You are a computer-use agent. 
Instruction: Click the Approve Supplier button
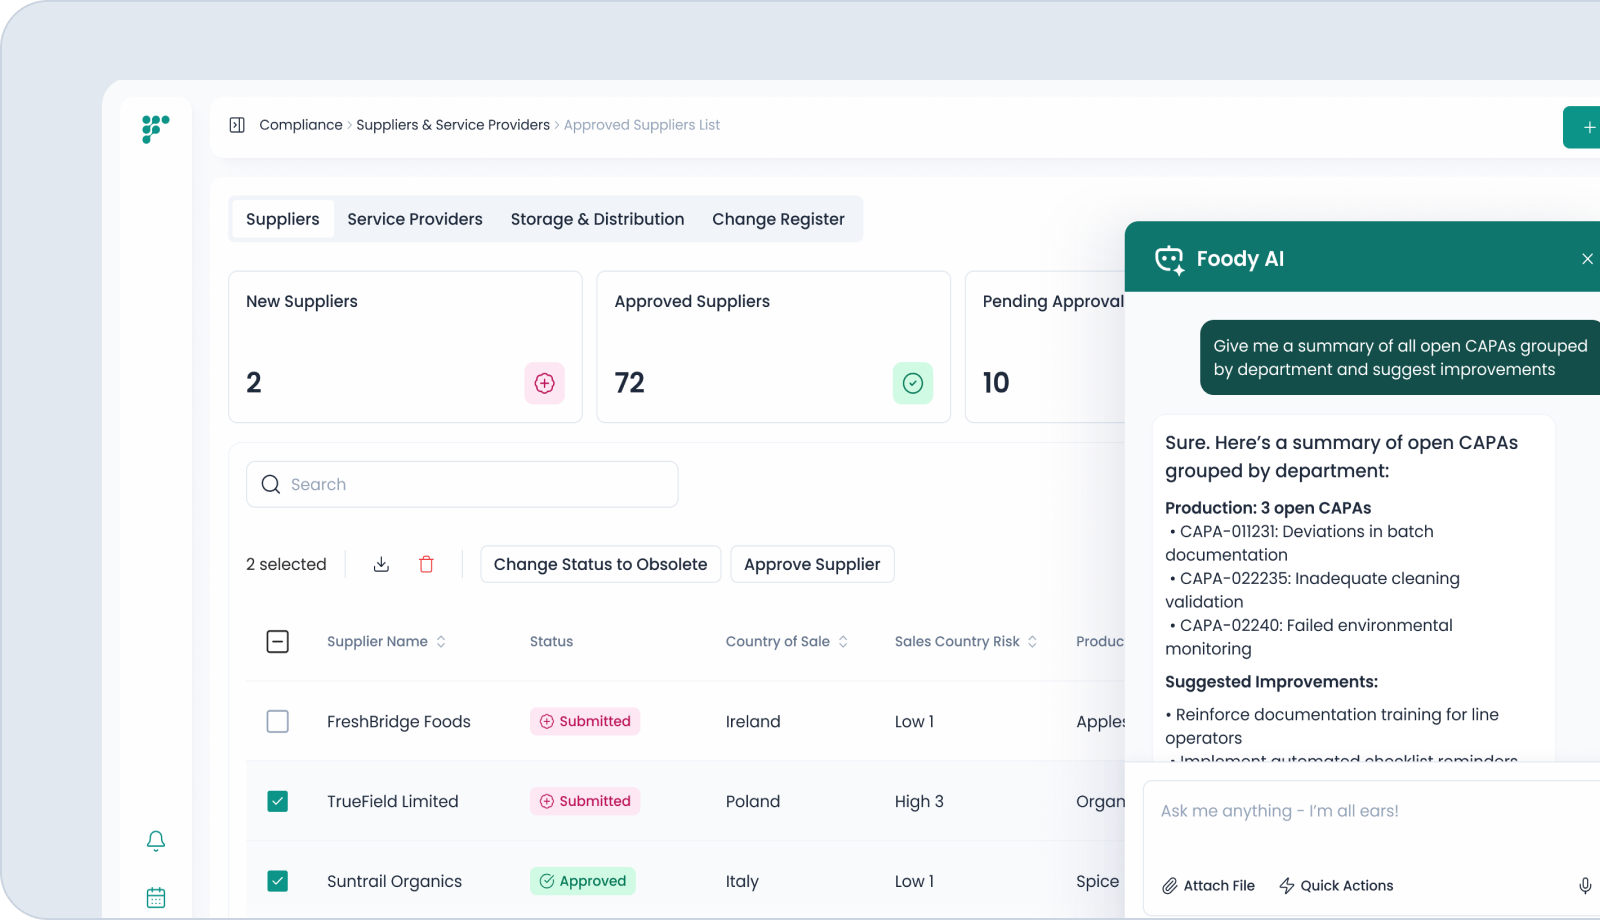(812, 564)
